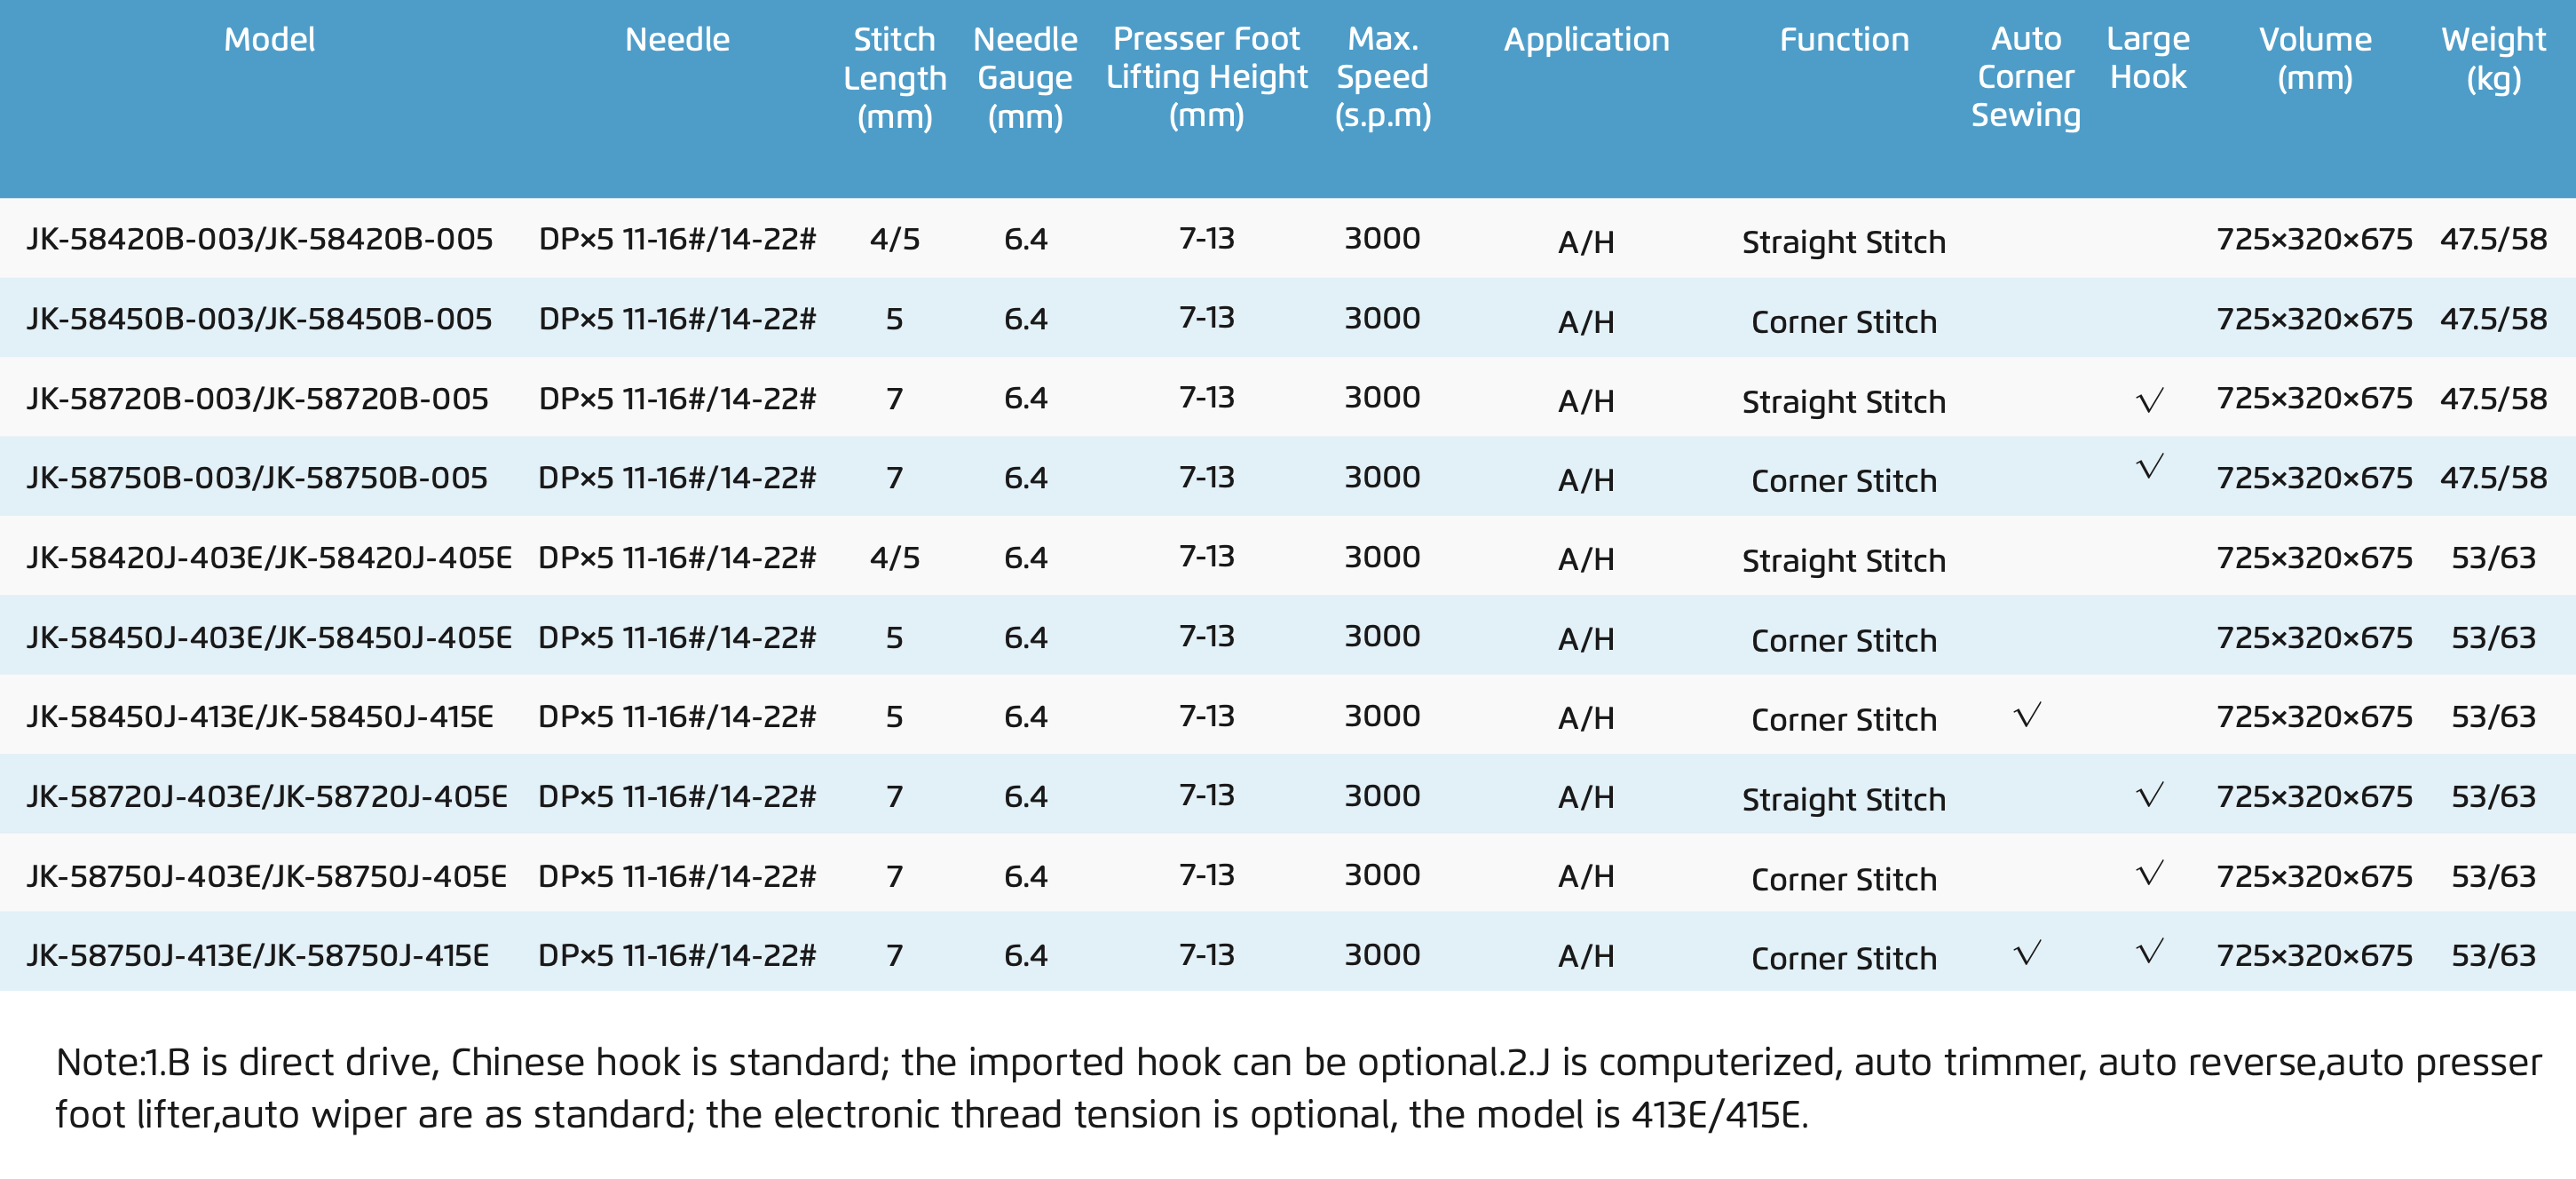The height and width of the screenshot is (1179, 2576).
Task: Select the Application column header
Action: [1586, 40]
